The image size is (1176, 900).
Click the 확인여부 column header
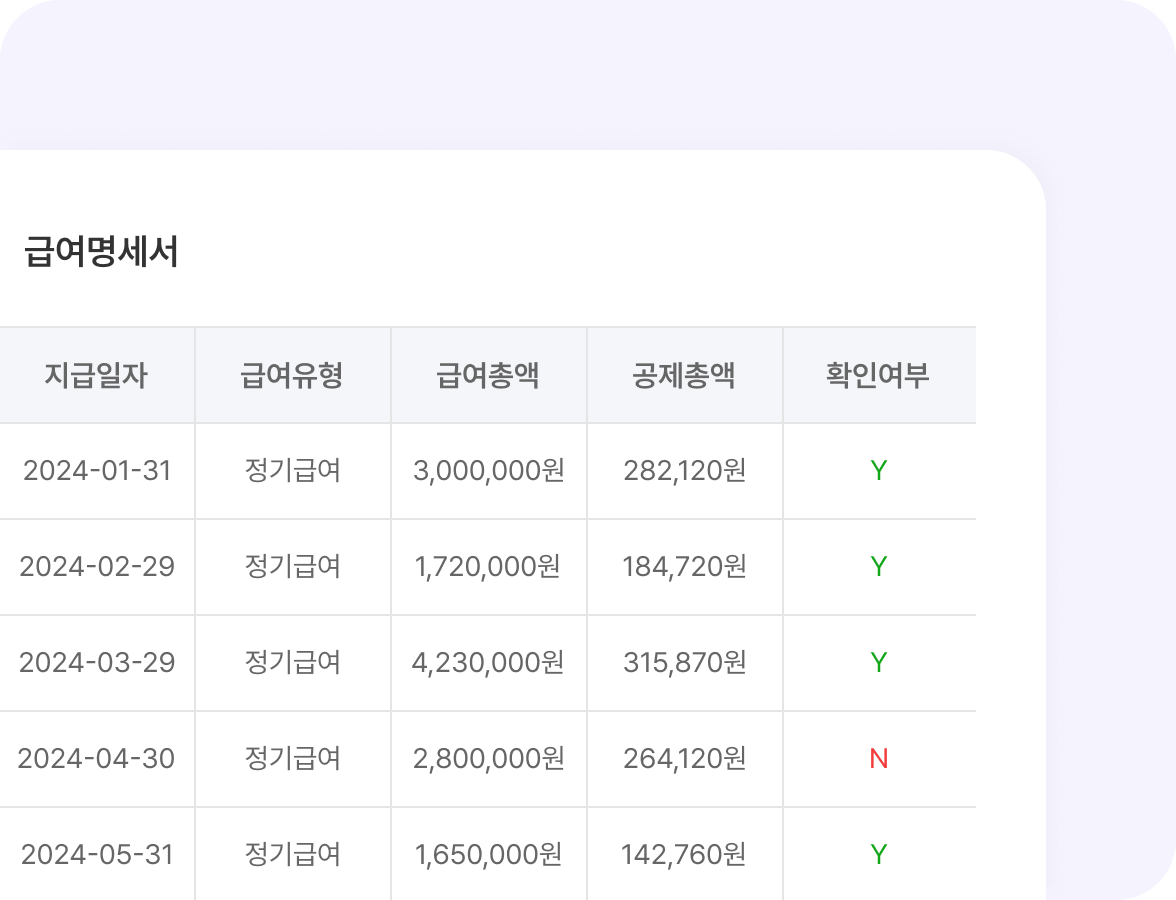(x=878, y=376)
